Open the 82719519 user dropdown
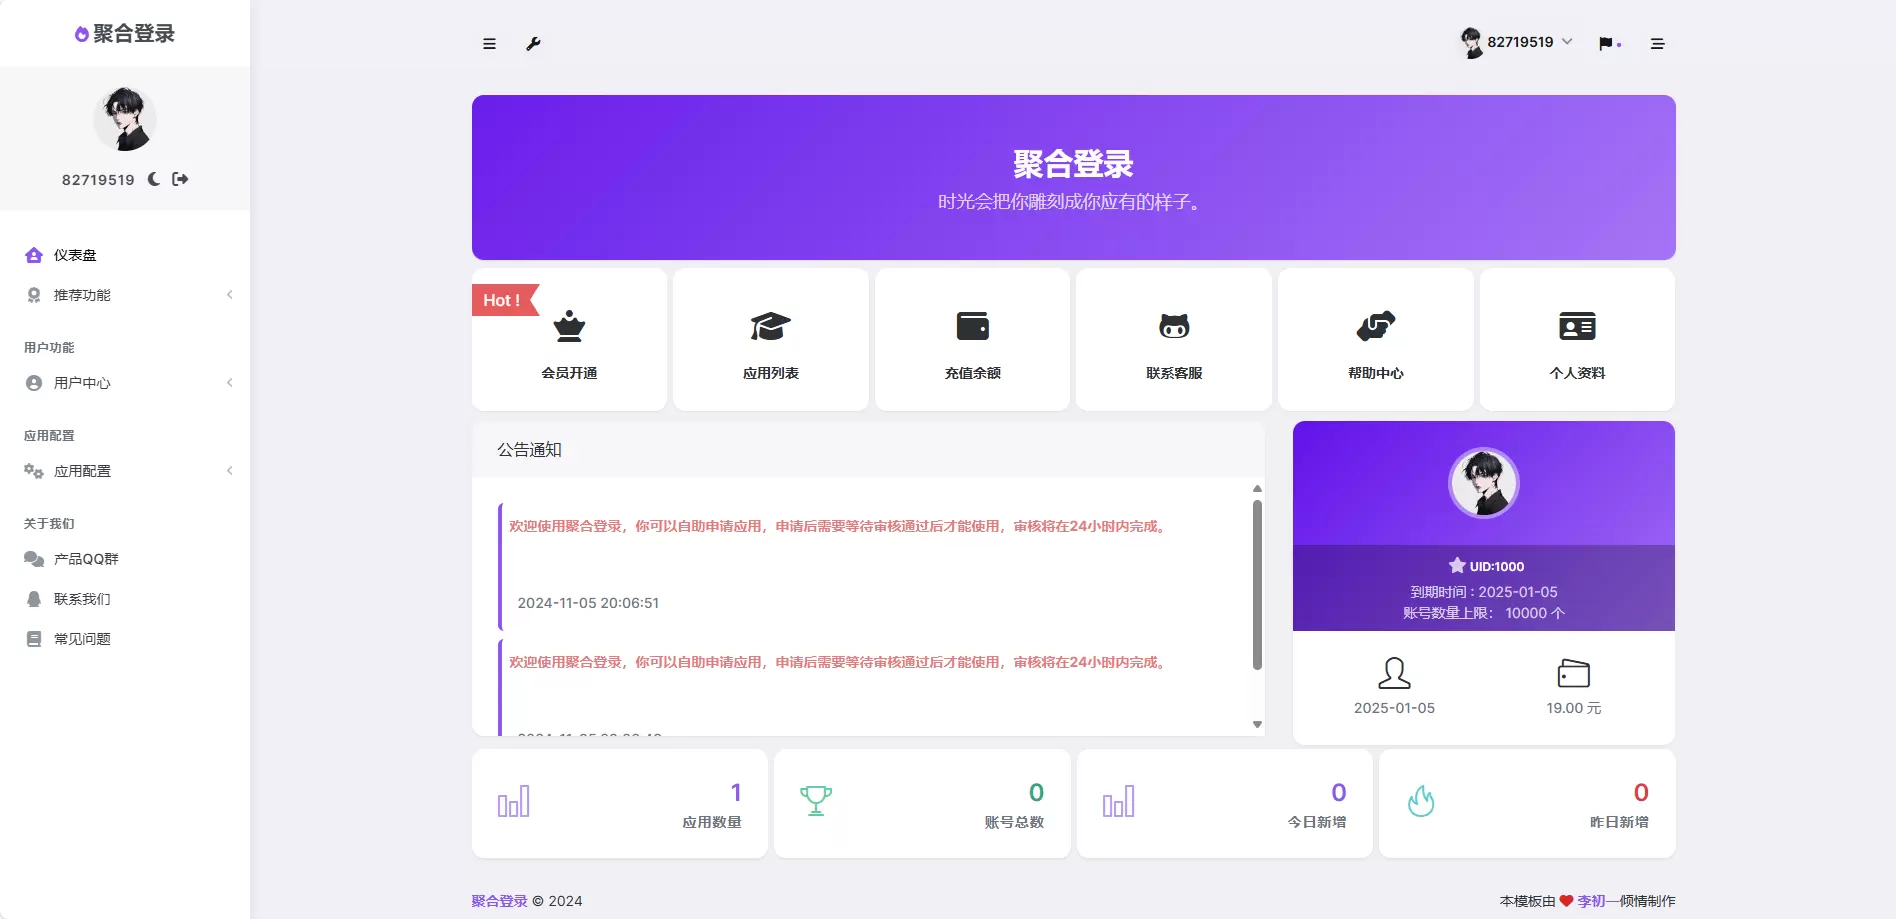1896x919 pixels. [x=1516, y=42]
